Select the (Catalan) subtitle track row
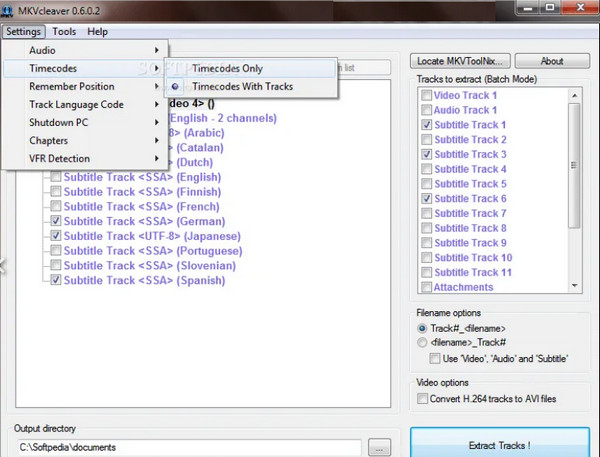The height and width of the screenshot is (457, 600). (196, 148)
